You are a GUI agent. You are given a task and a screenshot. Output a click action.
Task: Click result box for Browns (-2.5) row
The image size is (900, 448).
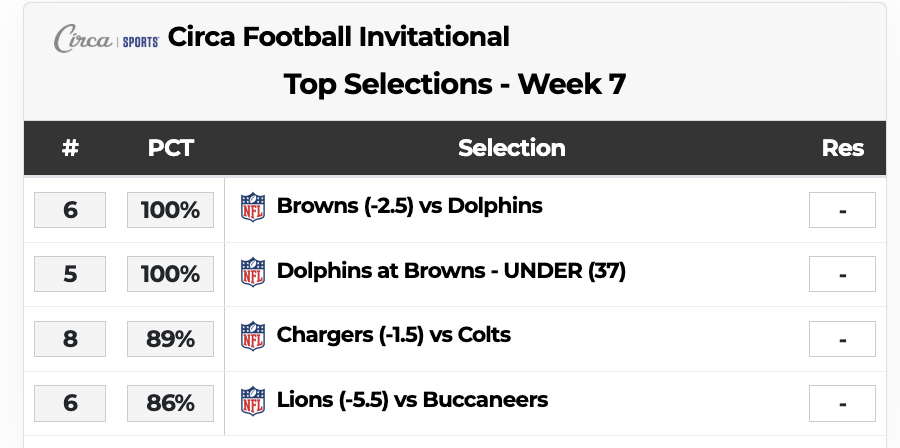coord(842,210)
